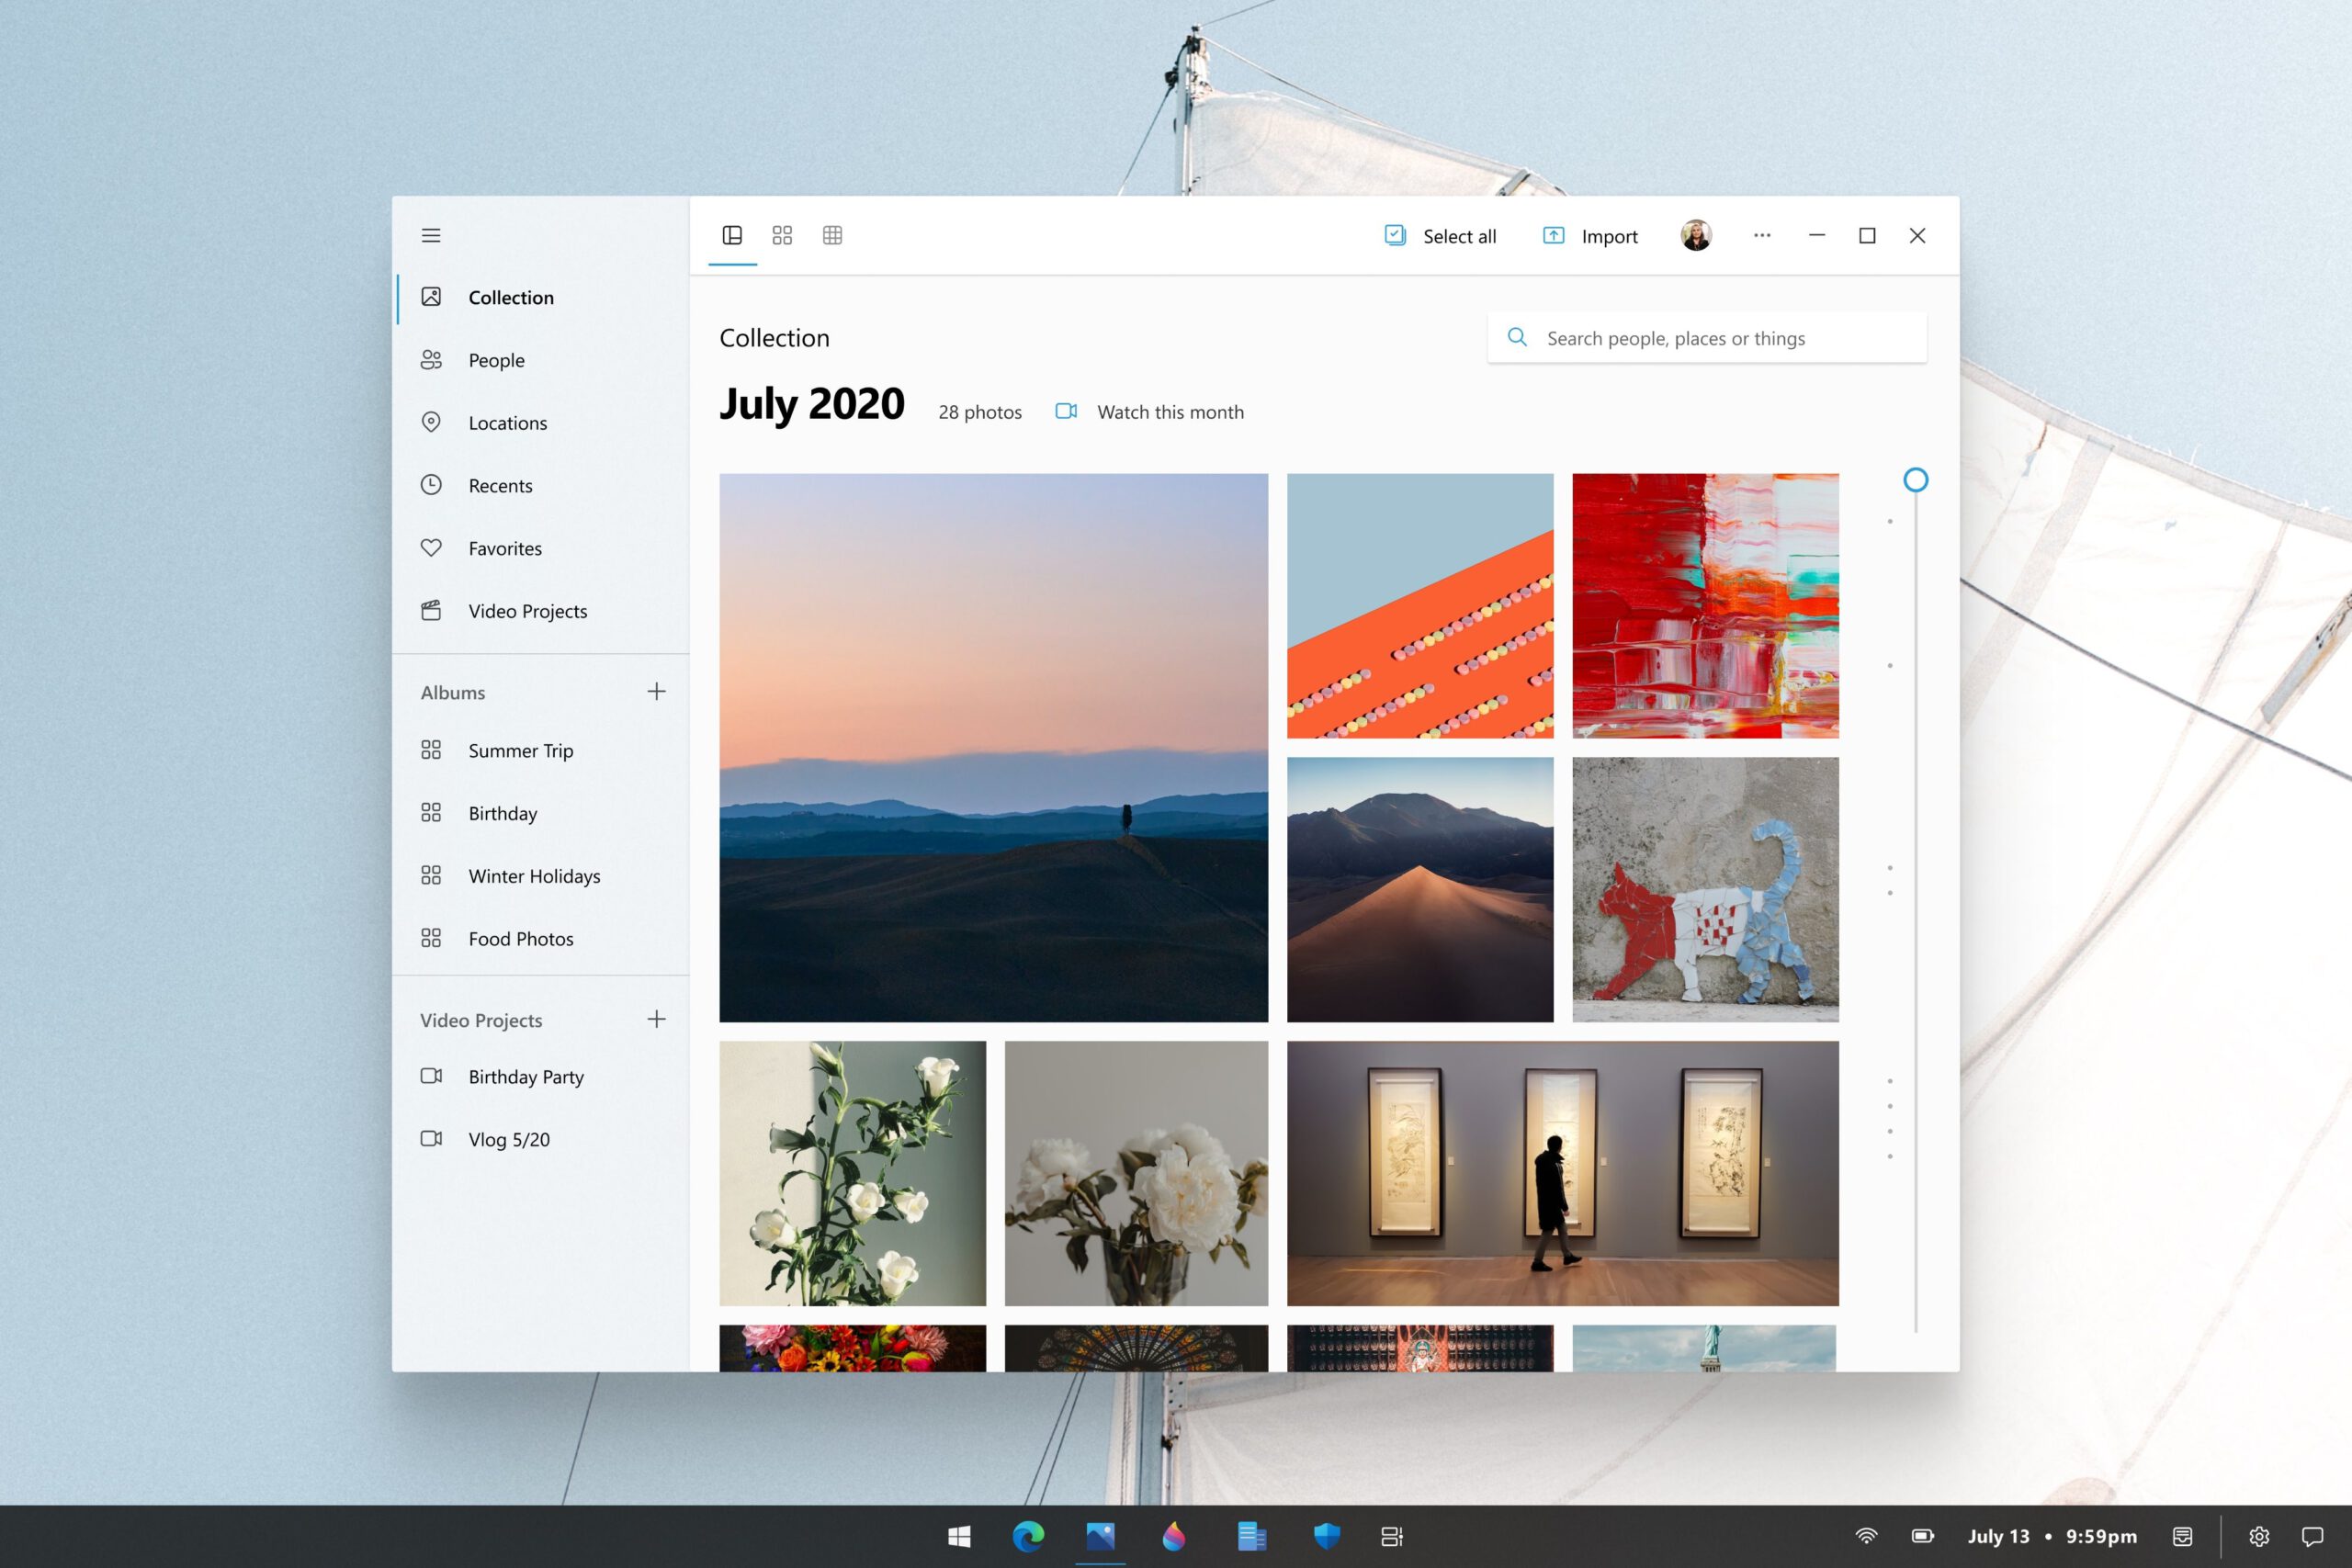
Task: Open Microsoft Edge from the taskbar
Action: (x=1028, y=1536)
